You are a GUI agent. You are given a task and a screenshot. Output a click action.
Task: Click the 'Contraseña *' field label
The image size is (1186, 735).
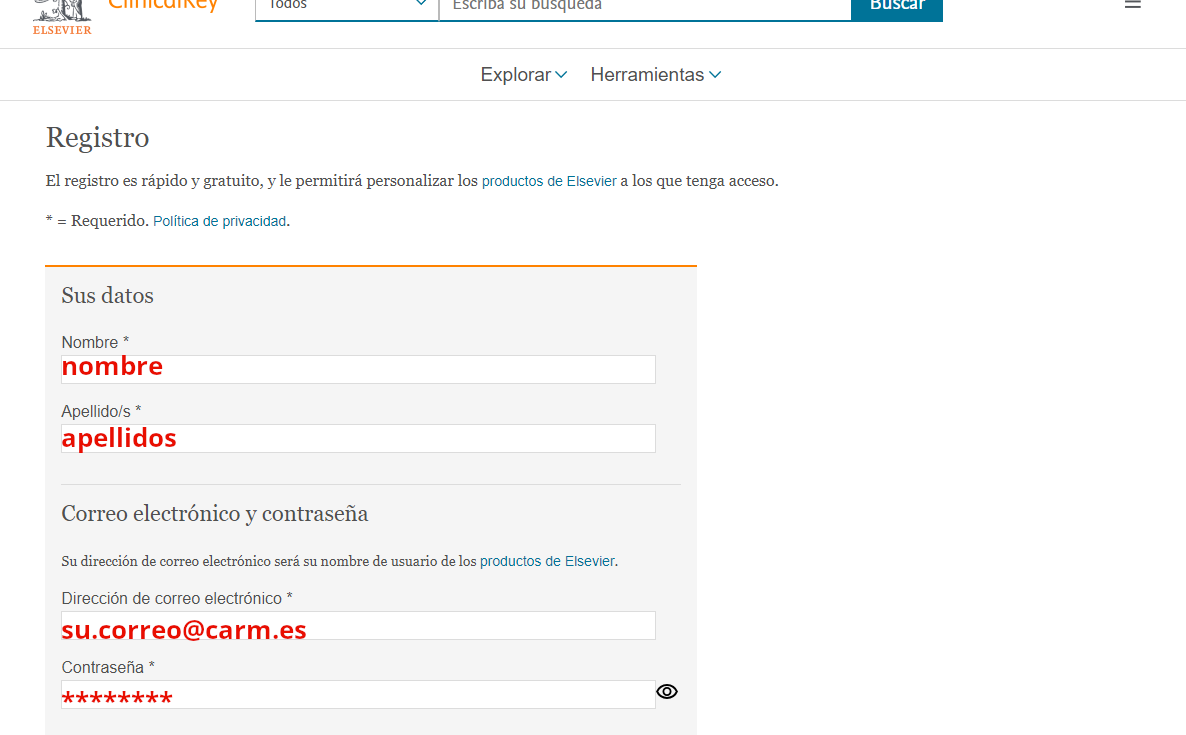(108, 668)
